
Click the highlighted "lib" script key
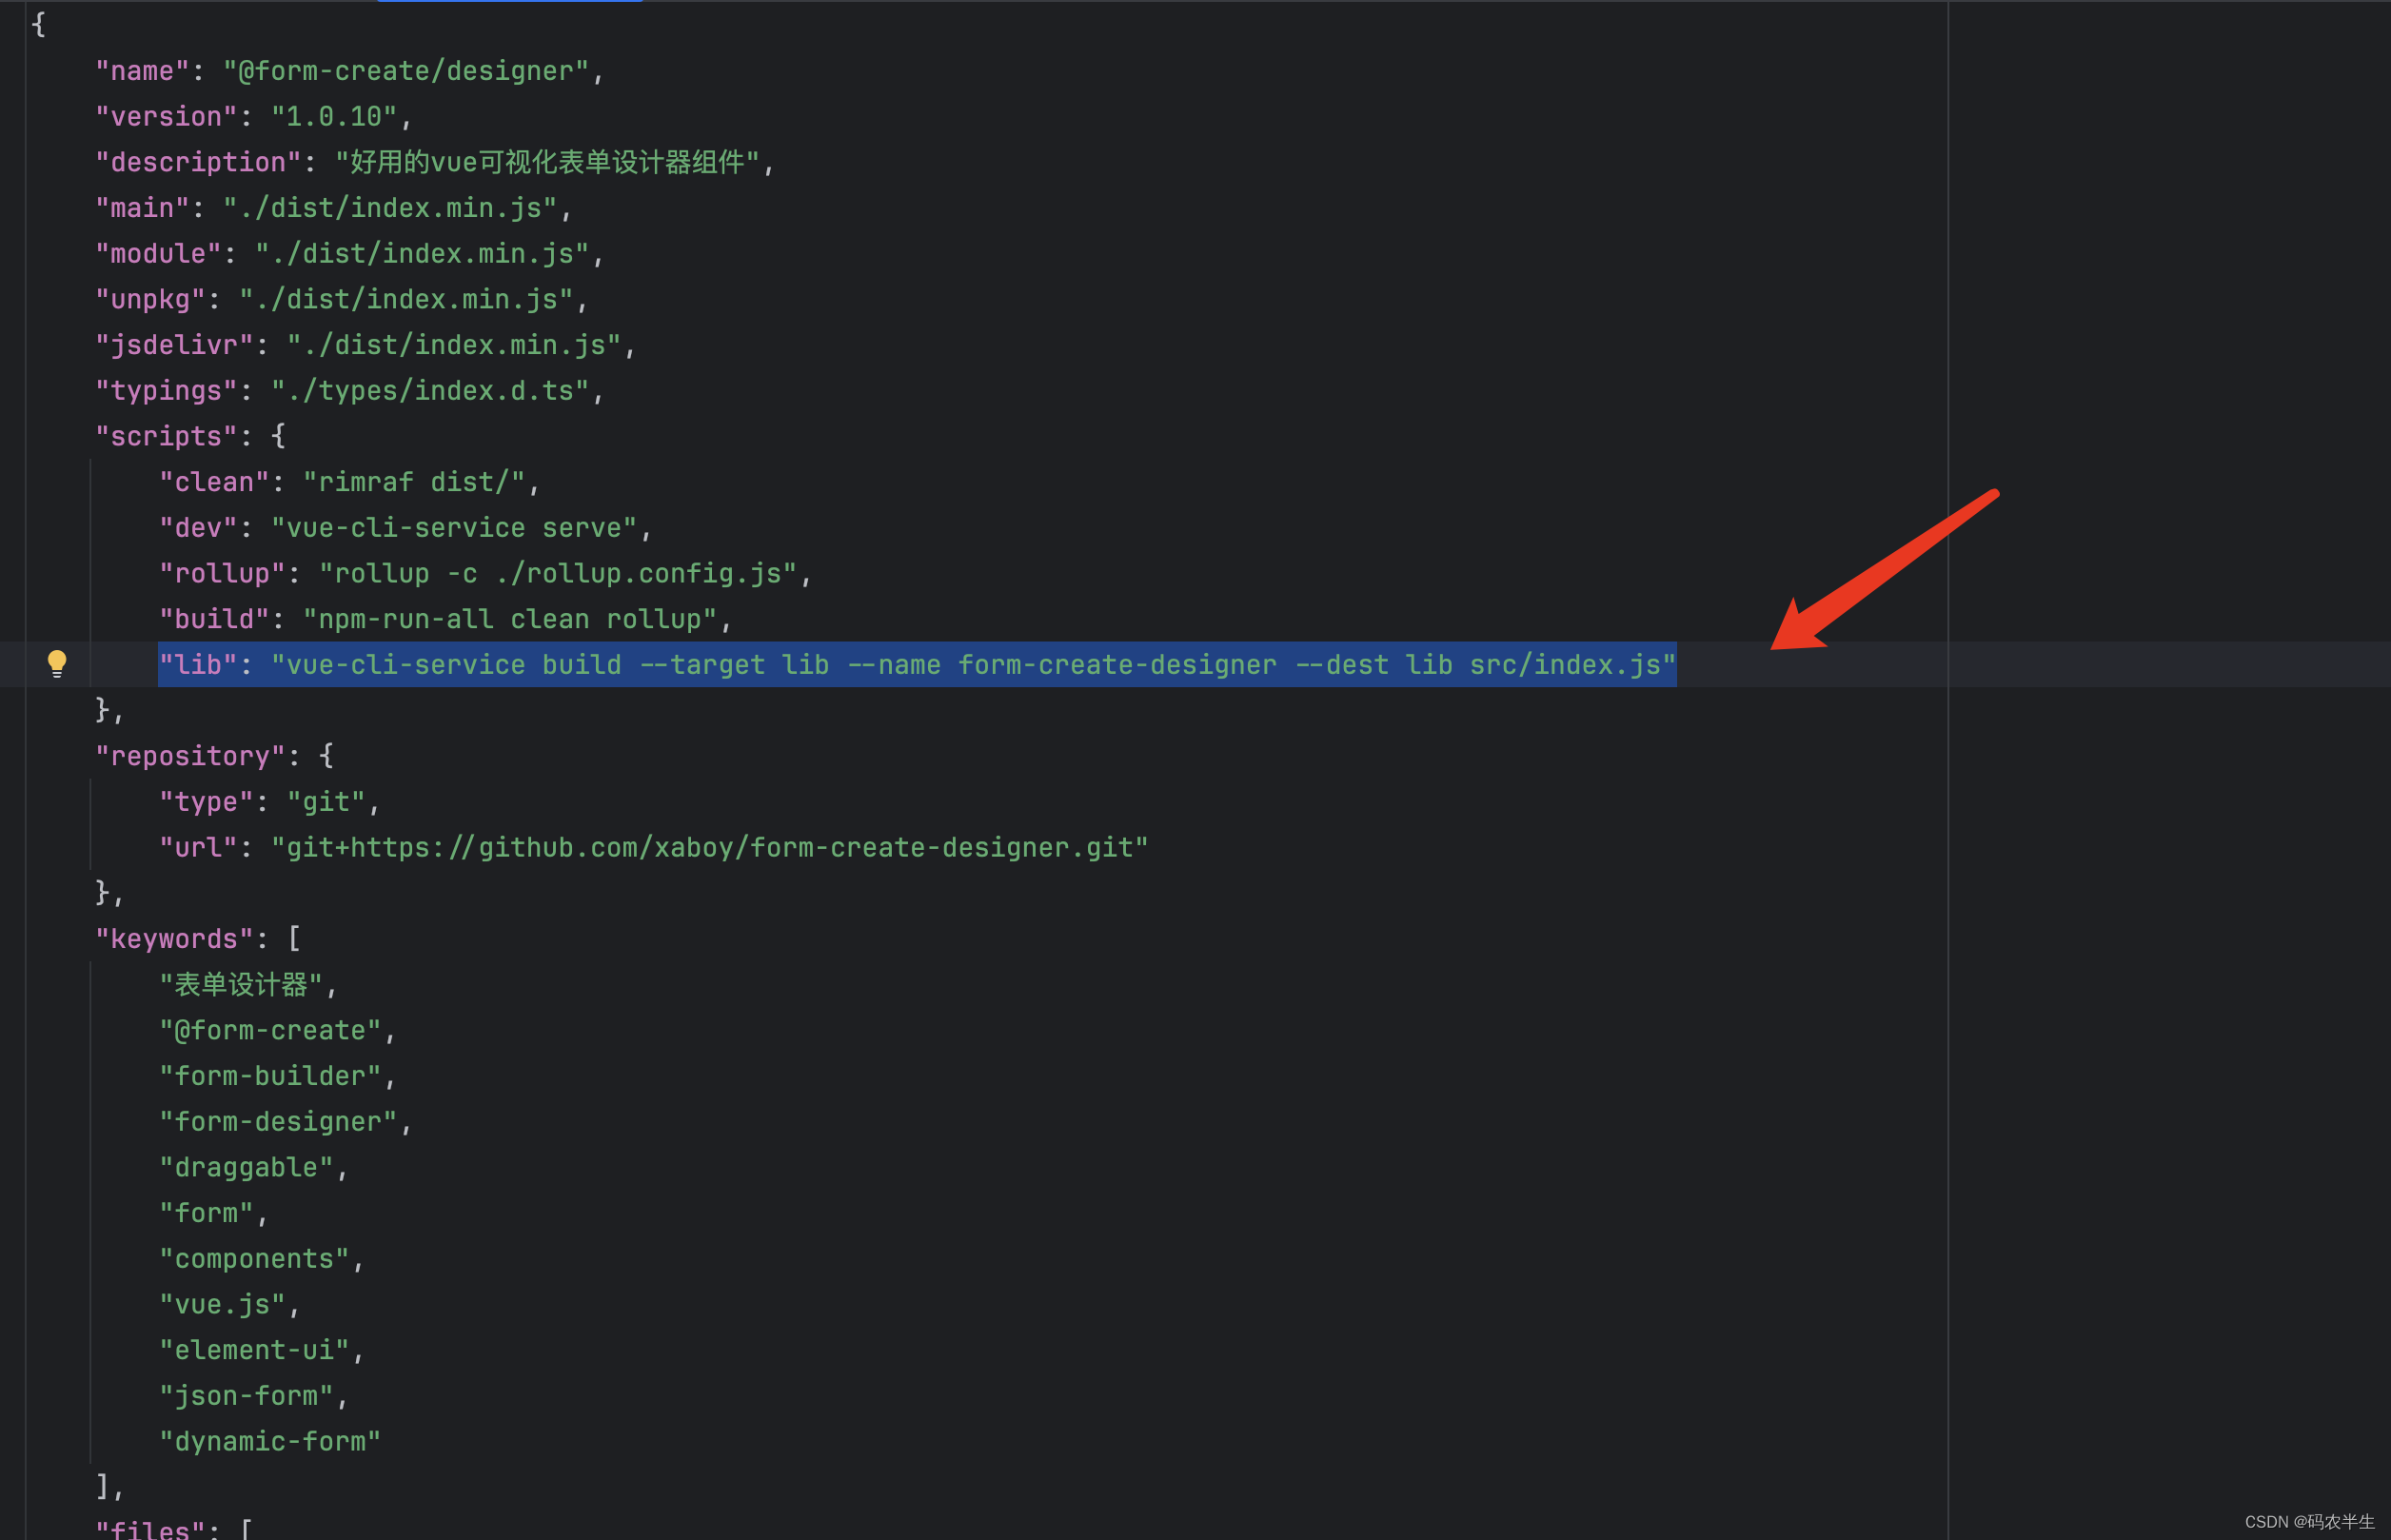197,665
